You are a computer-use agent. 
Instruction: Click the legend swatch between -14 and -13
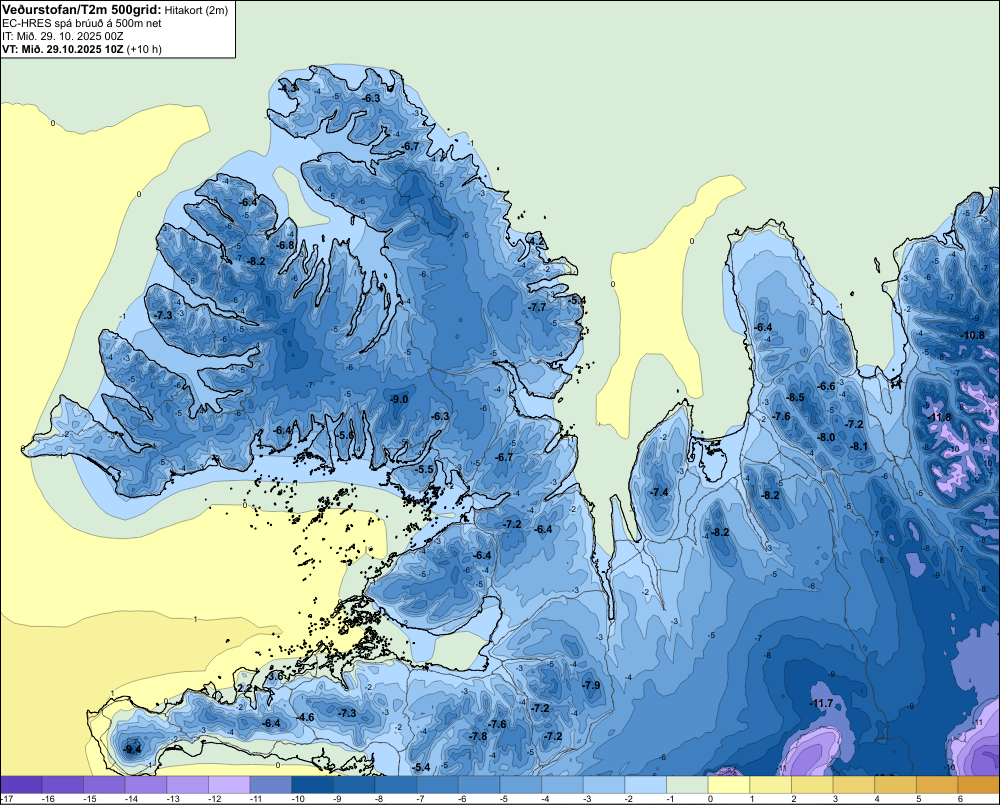146,785
